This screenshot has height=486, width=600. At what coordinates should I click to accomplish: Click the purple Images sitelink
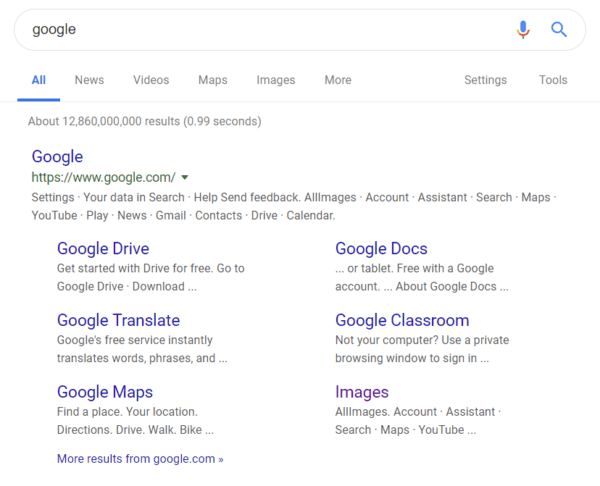click(x=361, y=392)
